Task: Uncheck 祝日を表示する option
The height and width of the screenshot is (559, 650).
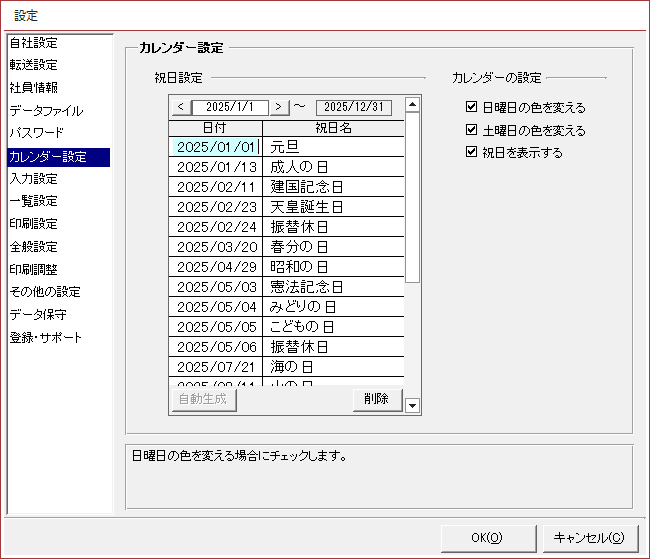Action: pos(472,153)
